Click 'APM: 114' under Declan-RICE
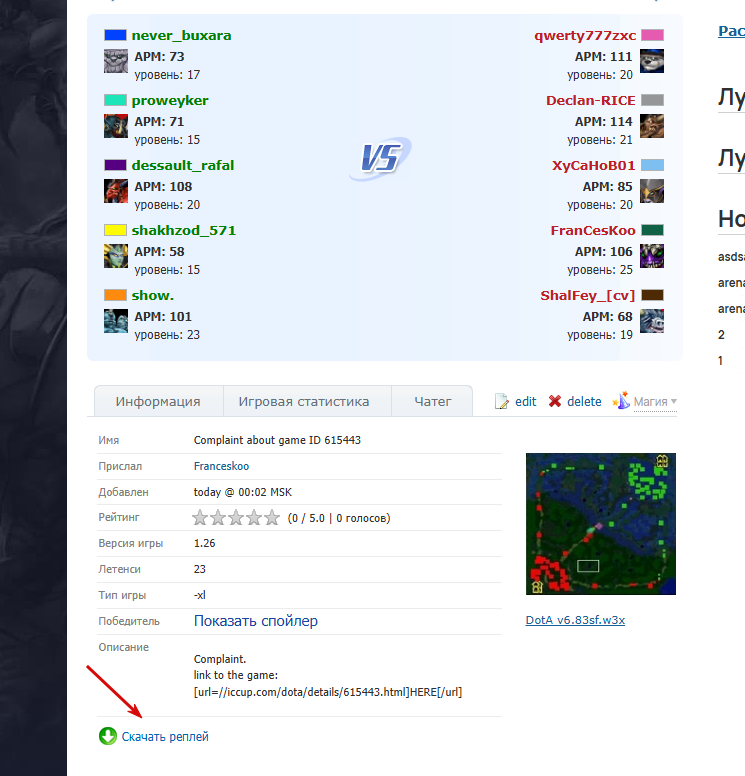Screen dimensions: 745x776 click(x=603, y=122)
